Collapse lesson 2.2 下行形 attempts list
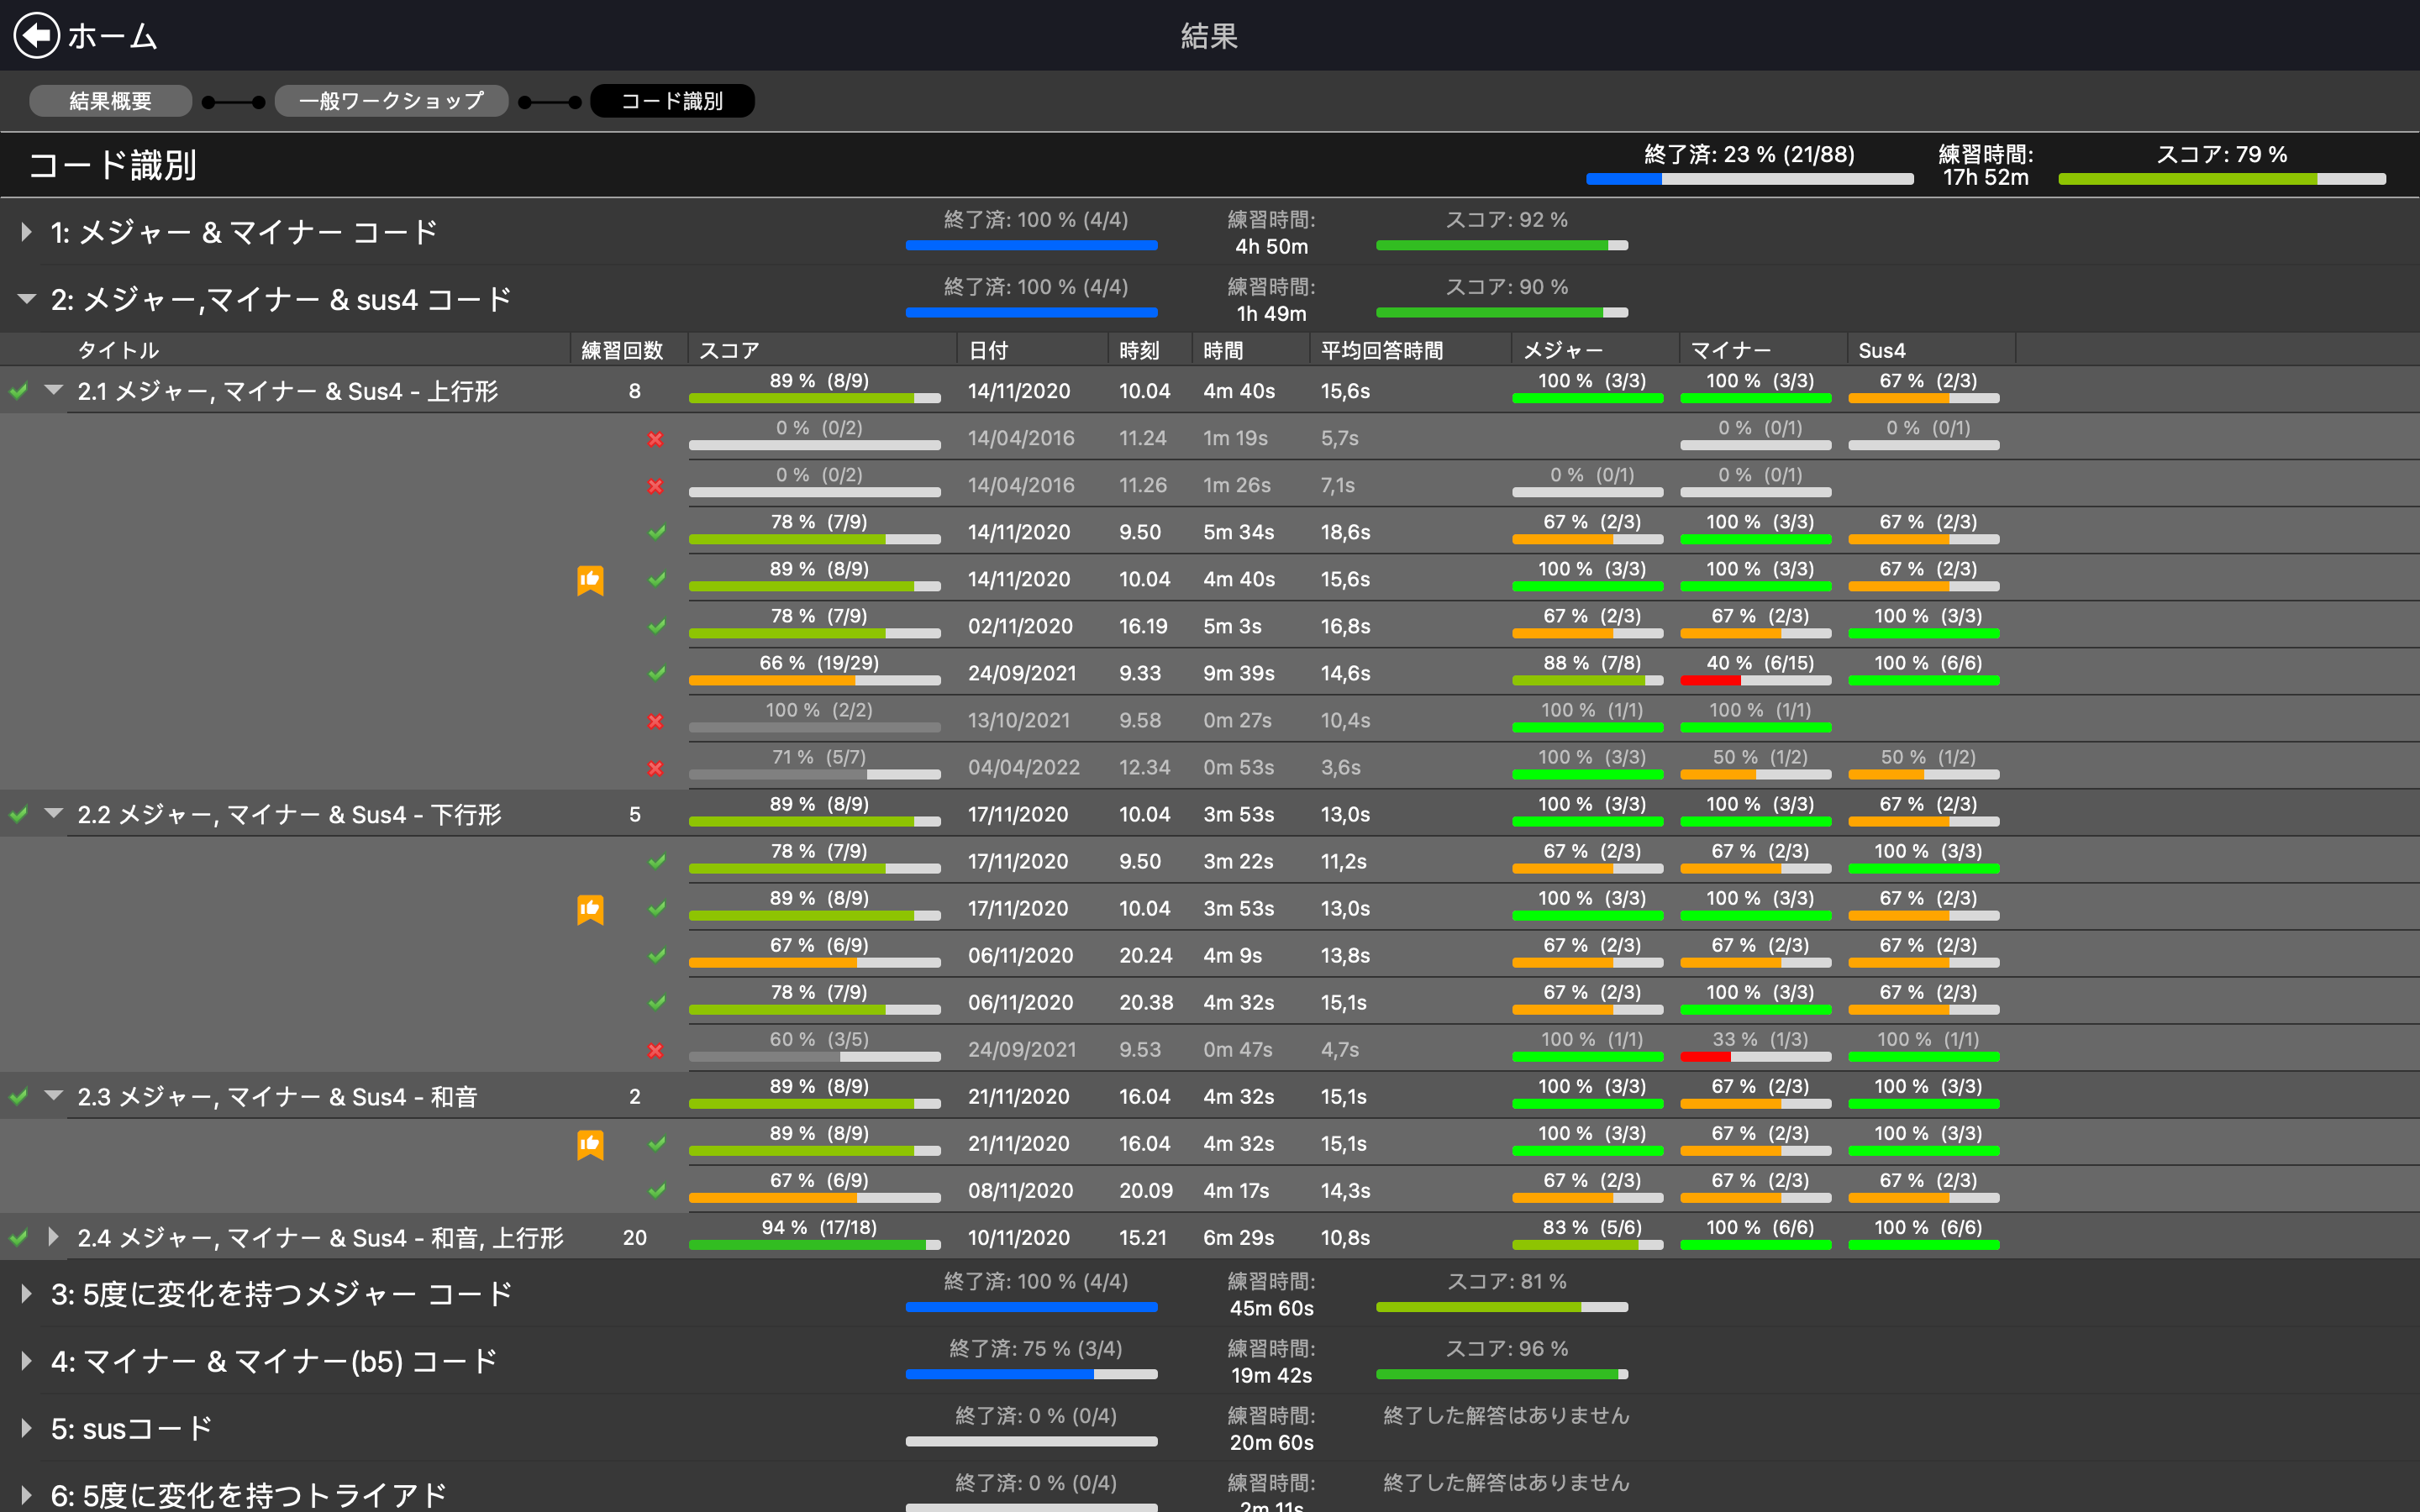Viewport: 2420px width, 1512px height. [54, 814]
